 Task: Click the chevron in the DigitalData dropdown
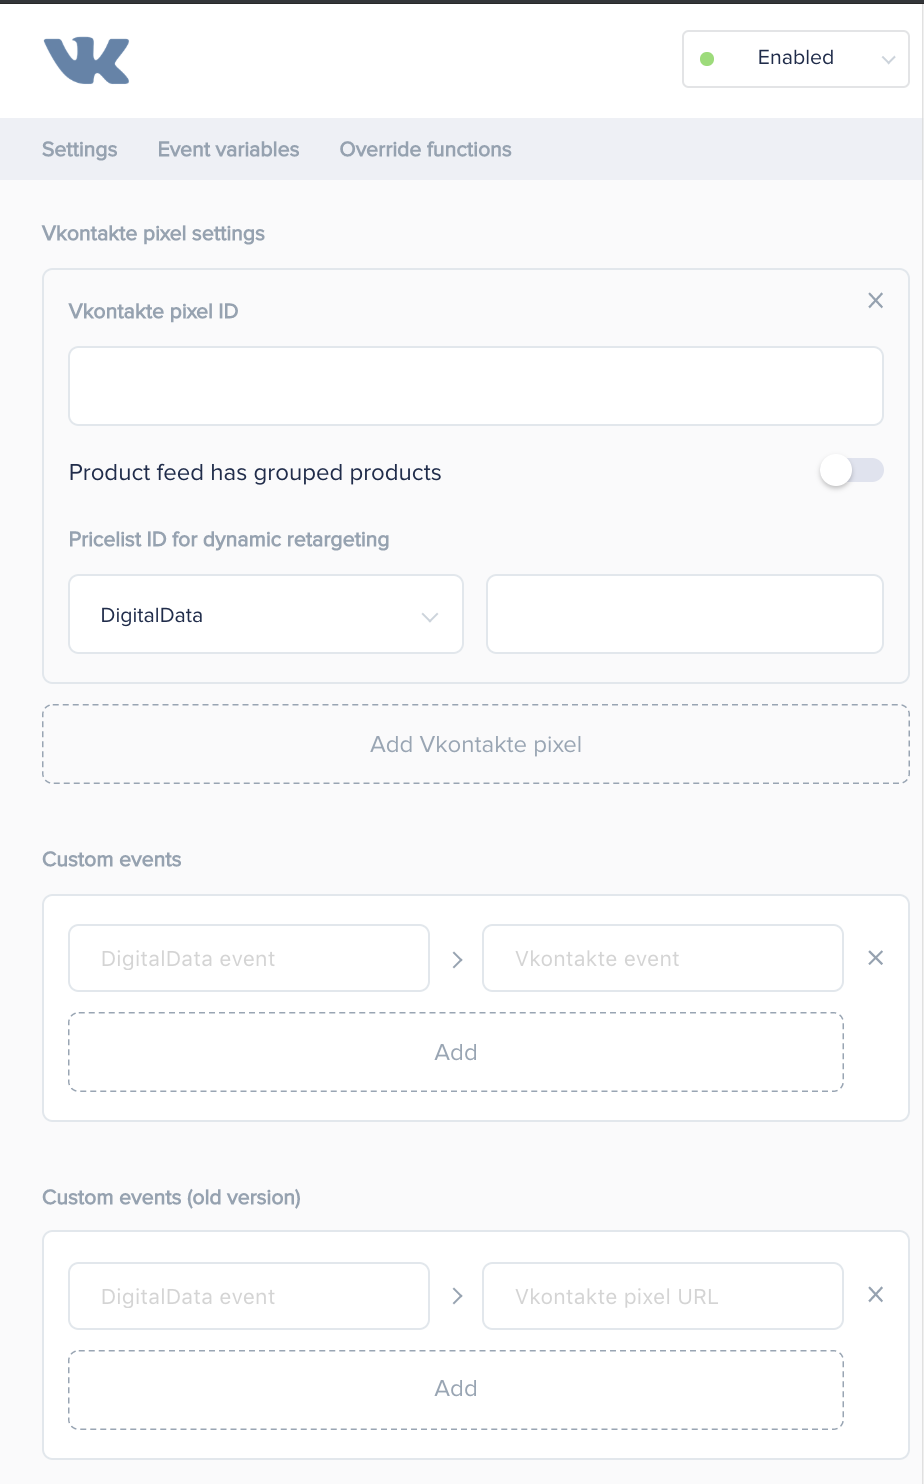tap(430, 617)
